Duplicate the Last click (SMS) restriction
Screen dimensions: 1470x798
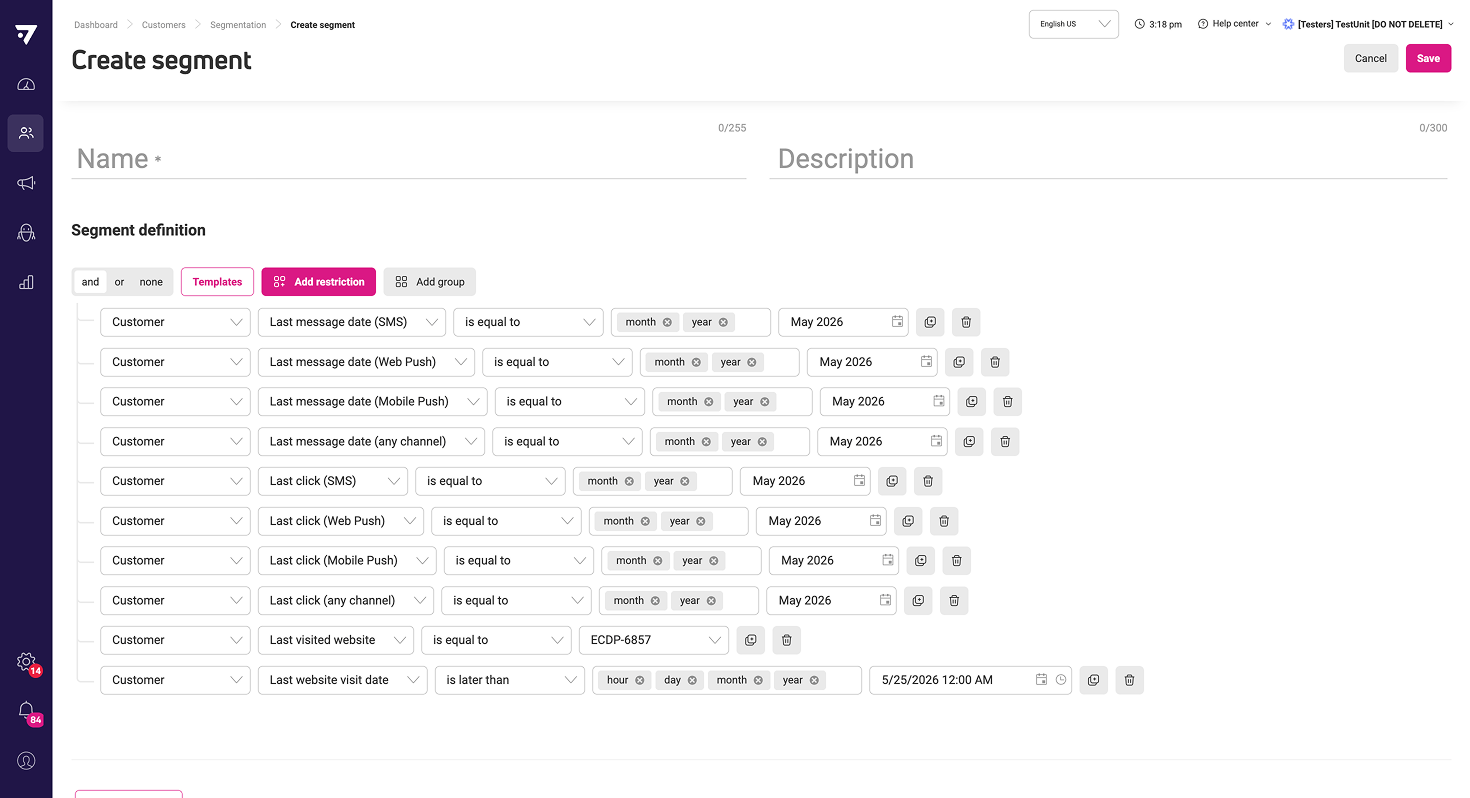[x=892, y=481]
